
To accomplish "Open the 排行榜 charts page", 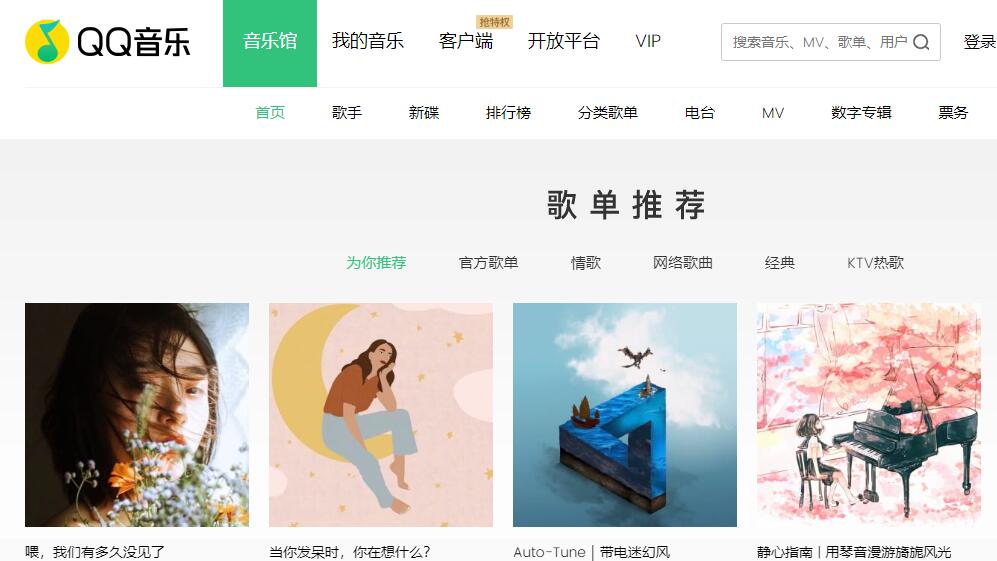I will (508, 113).
